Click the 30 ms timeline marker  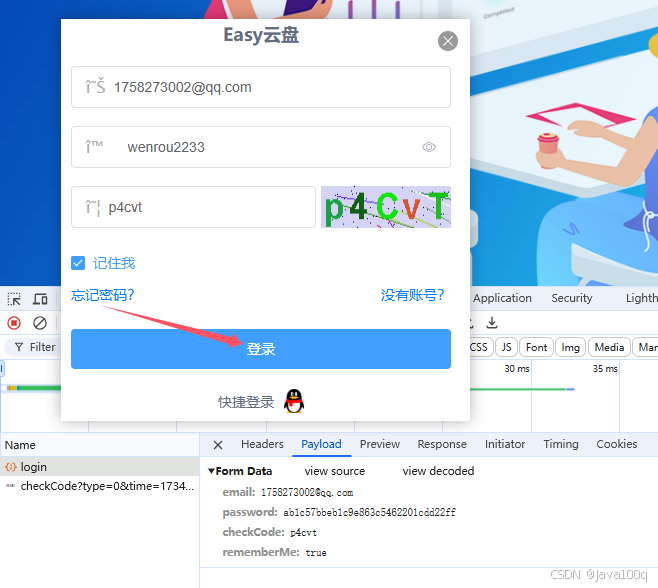tap(517, 368)
